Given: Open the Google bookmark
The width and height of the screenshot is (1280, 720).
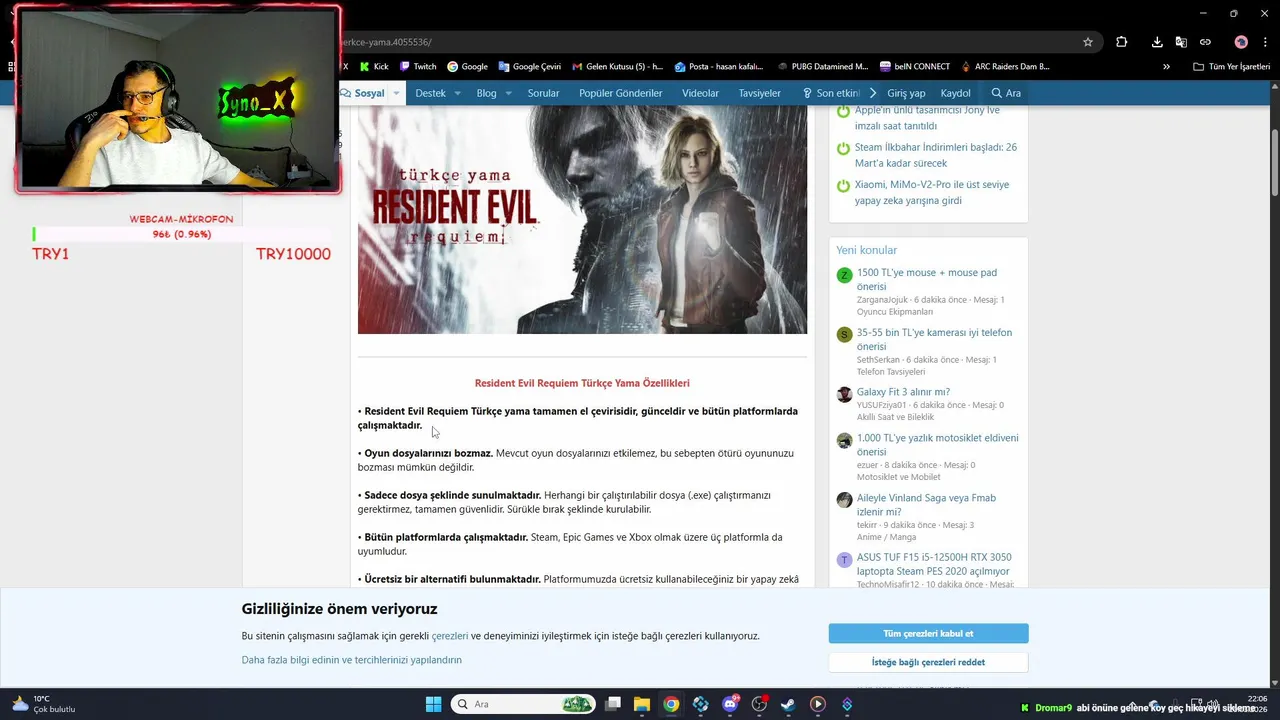Looking at the screenshot, I should [467, 67].
